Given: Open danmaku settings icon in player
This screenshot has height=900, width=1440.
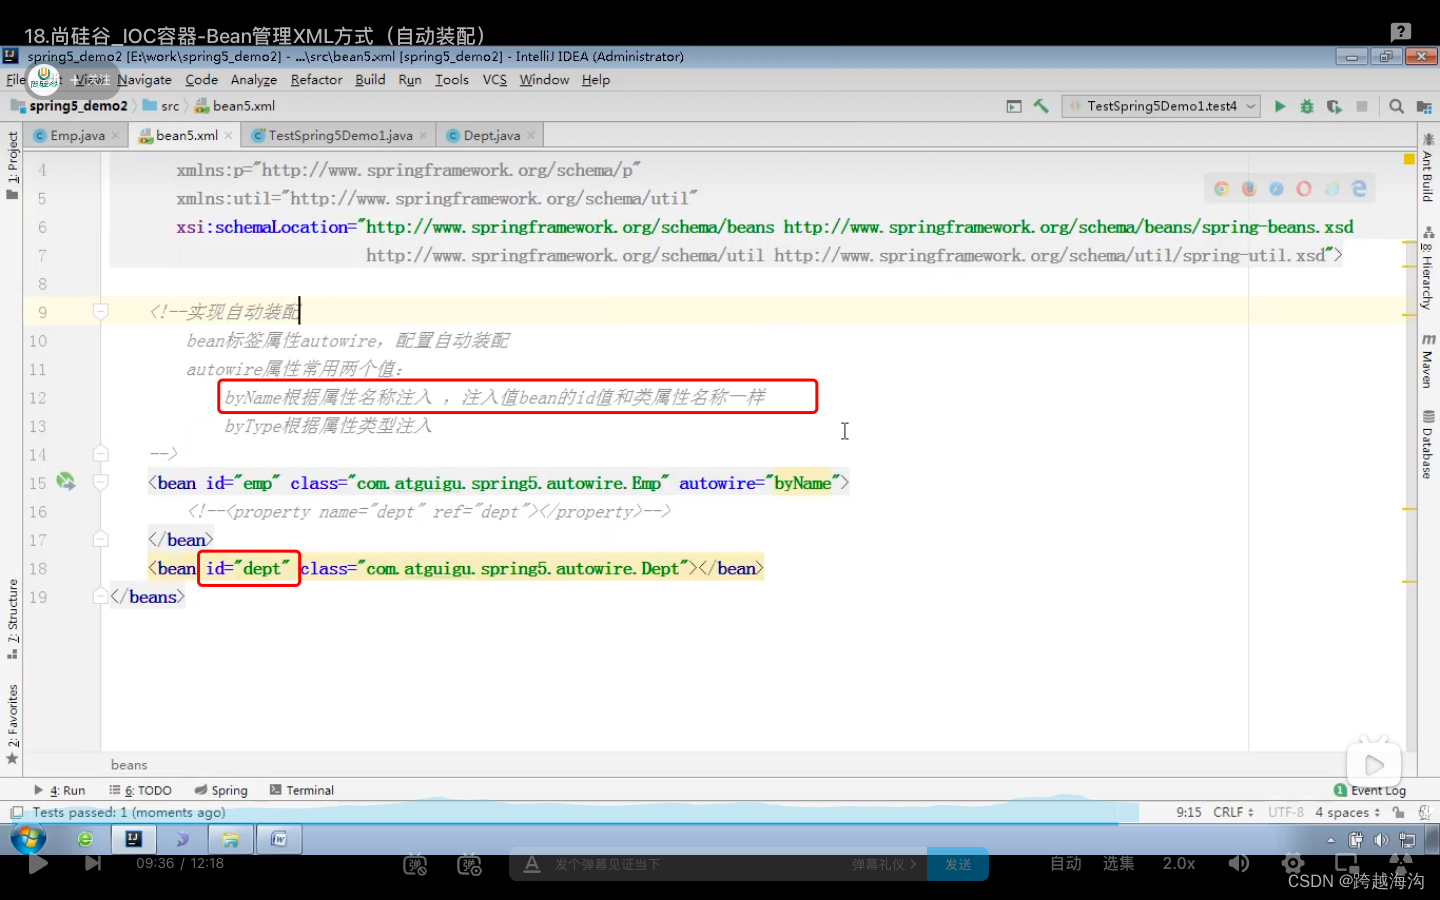Looking at the screenshot, I should click(x=469, y=864).
